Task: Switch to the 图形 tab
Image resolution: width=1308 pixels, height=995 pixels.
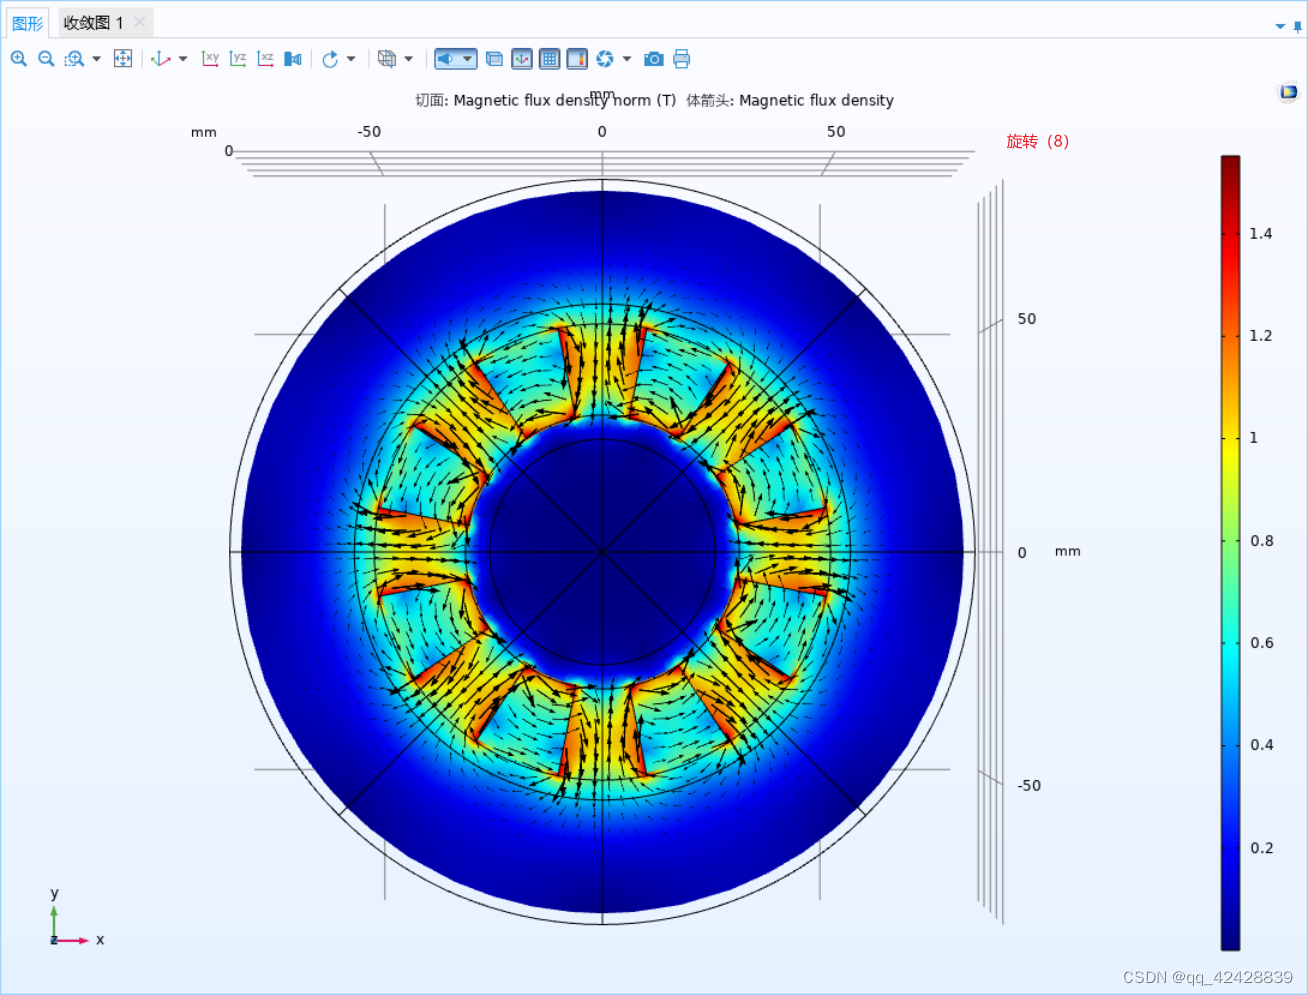Action: click(x=27, y=22)
